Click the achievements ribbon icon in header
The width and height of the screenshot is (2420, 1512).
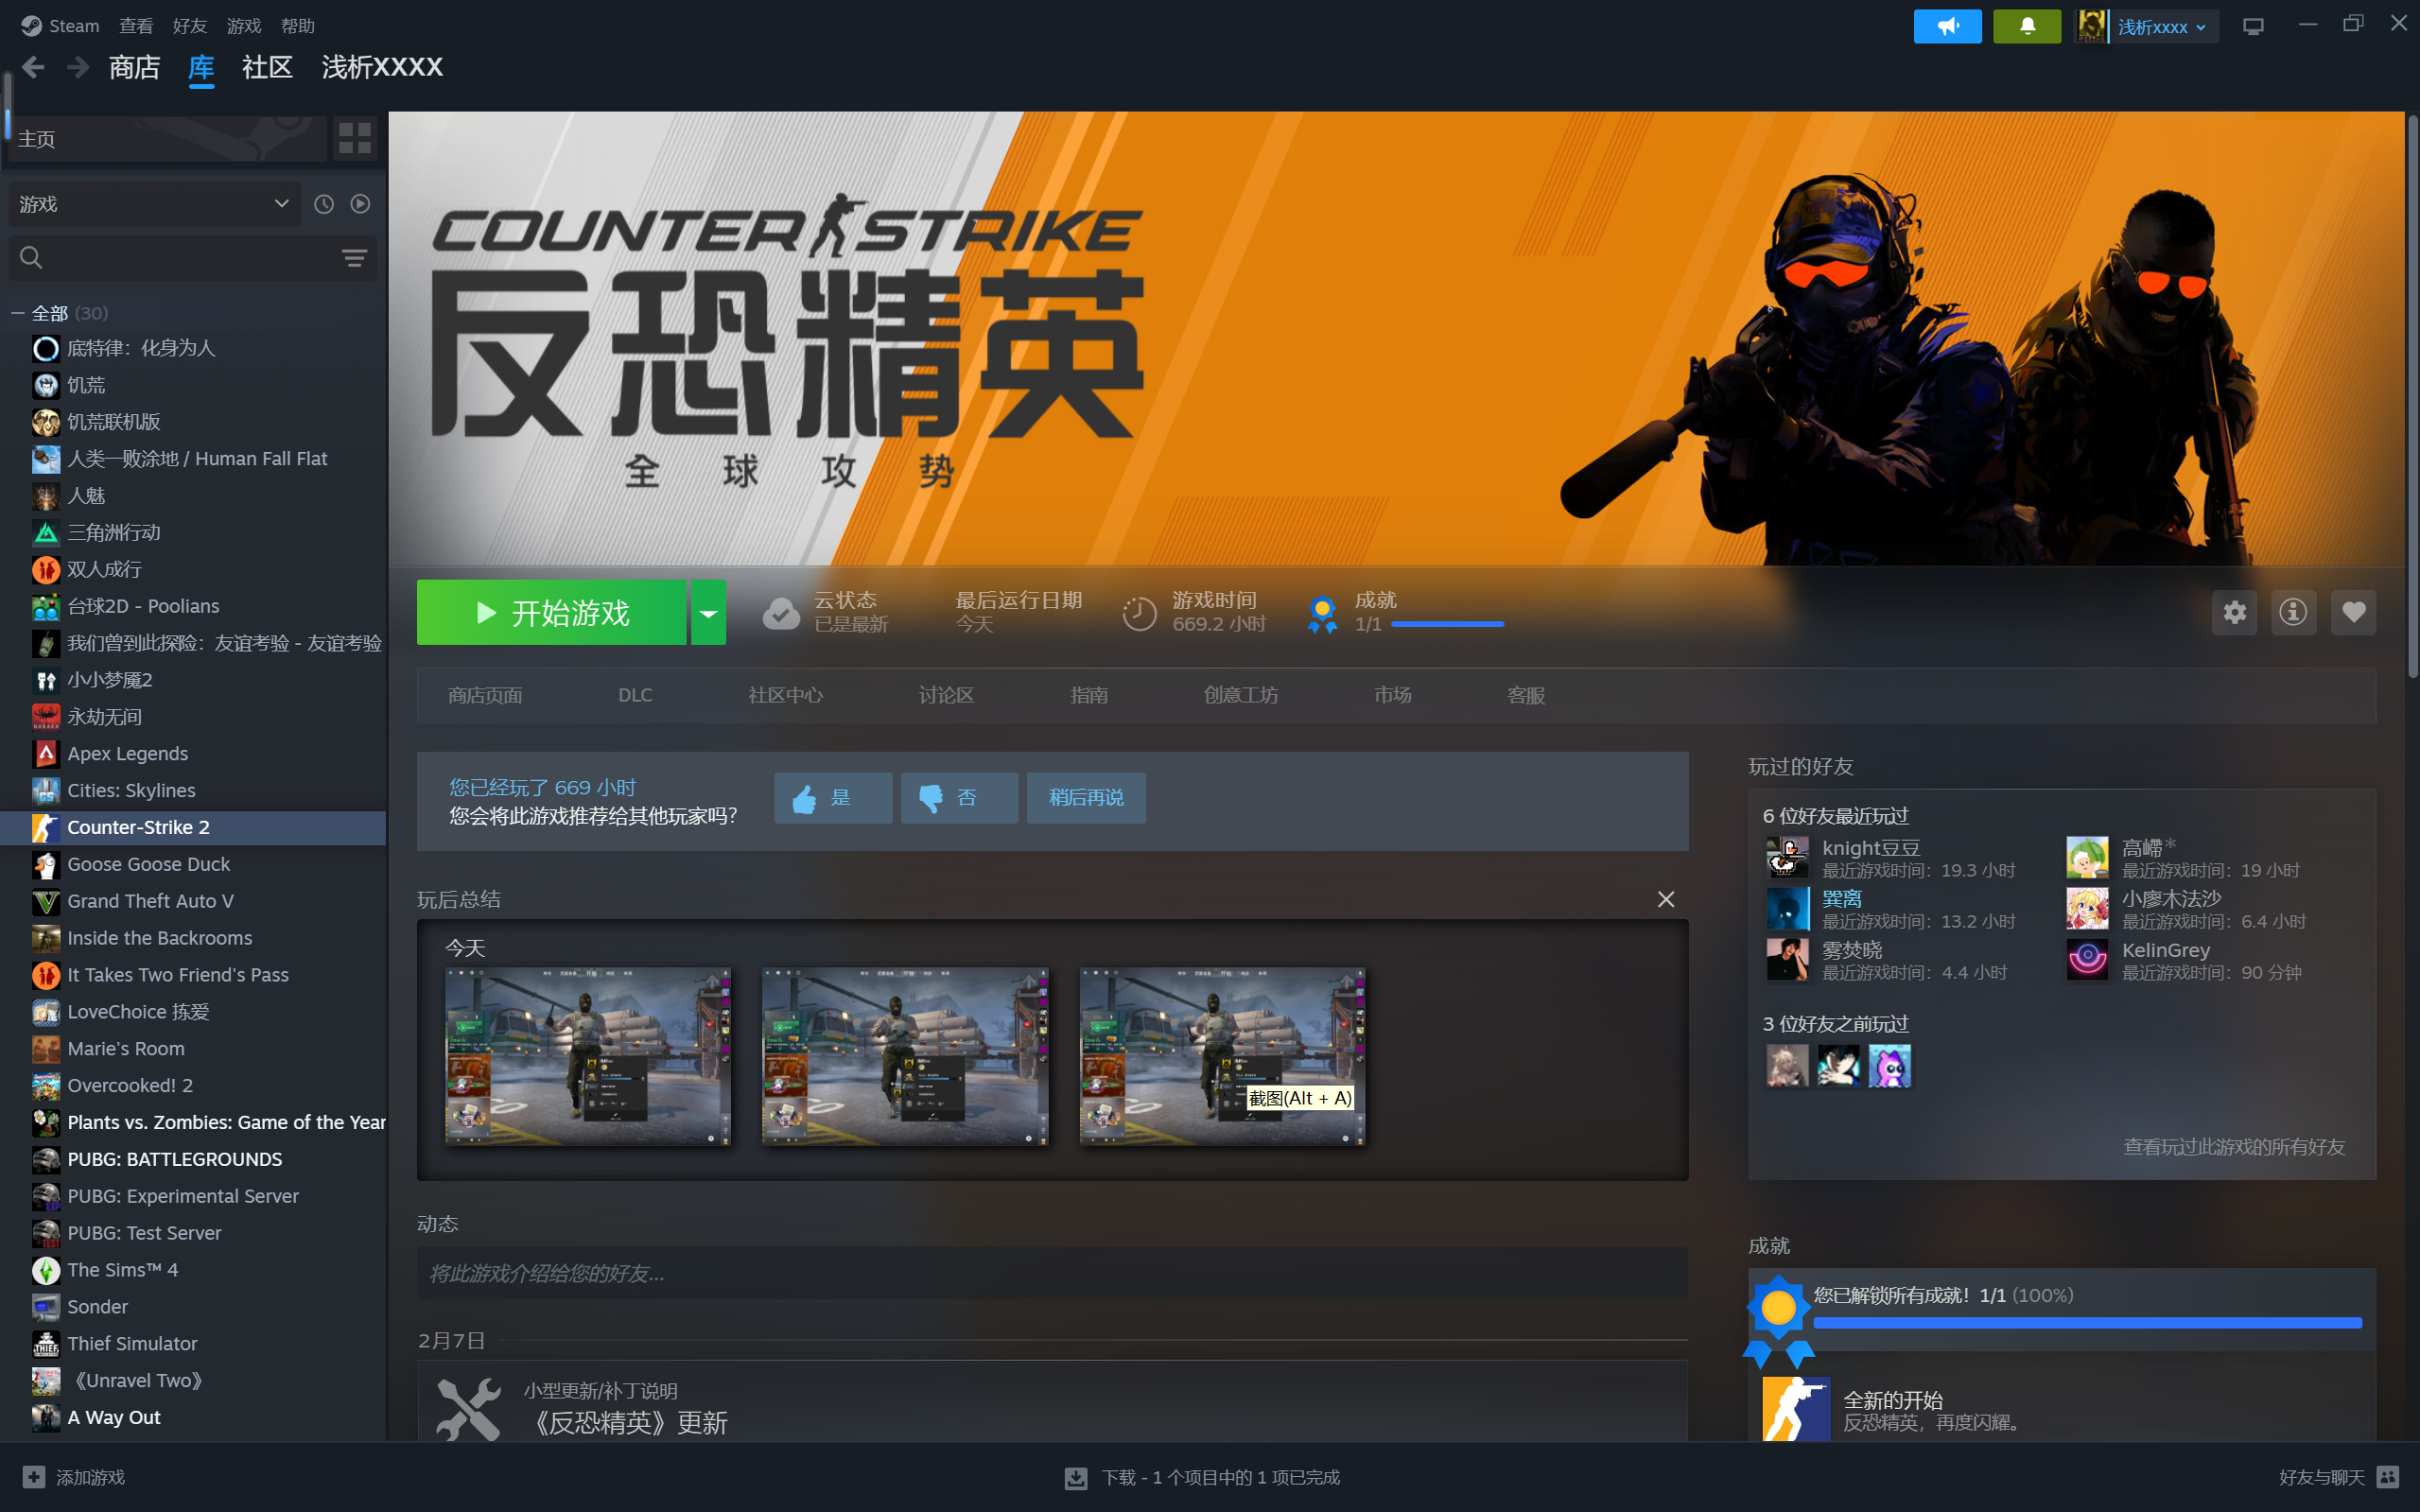click(x=1322, y=612)
